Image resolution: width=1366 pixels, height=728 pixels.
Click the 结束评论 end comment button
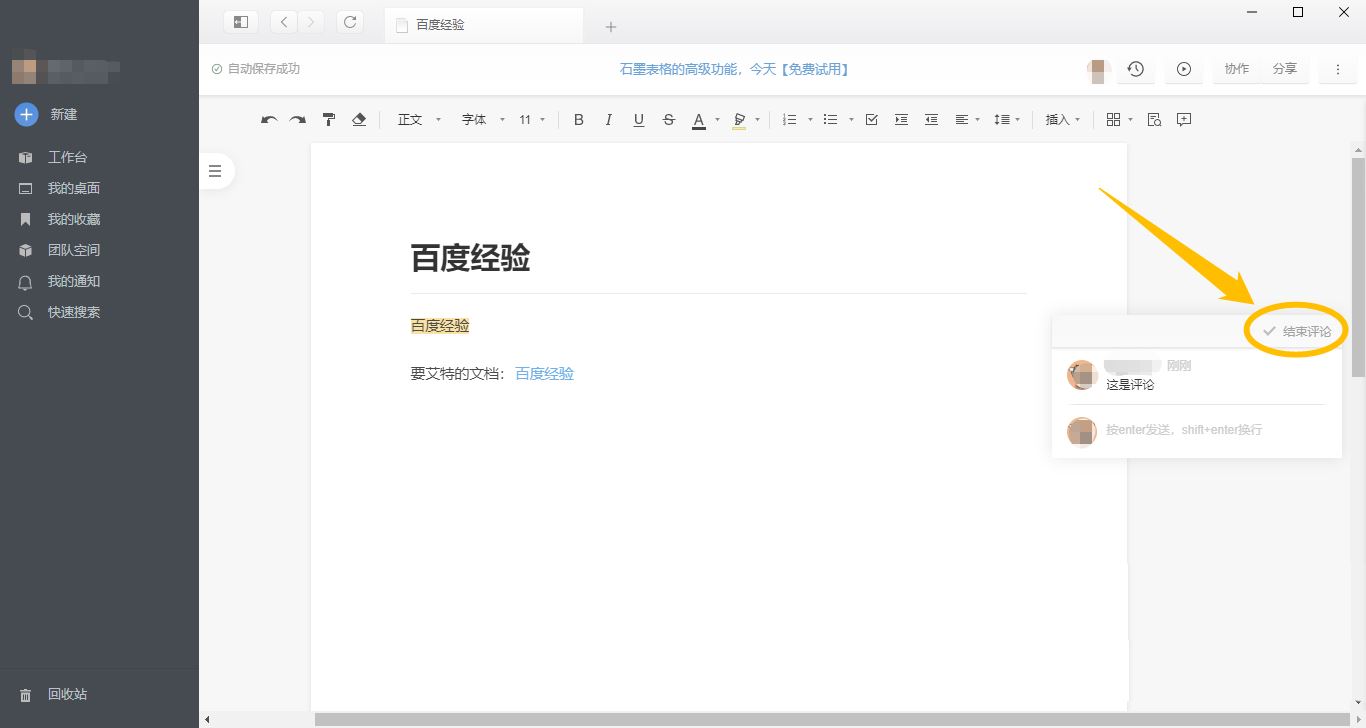tap(1296, 331)
